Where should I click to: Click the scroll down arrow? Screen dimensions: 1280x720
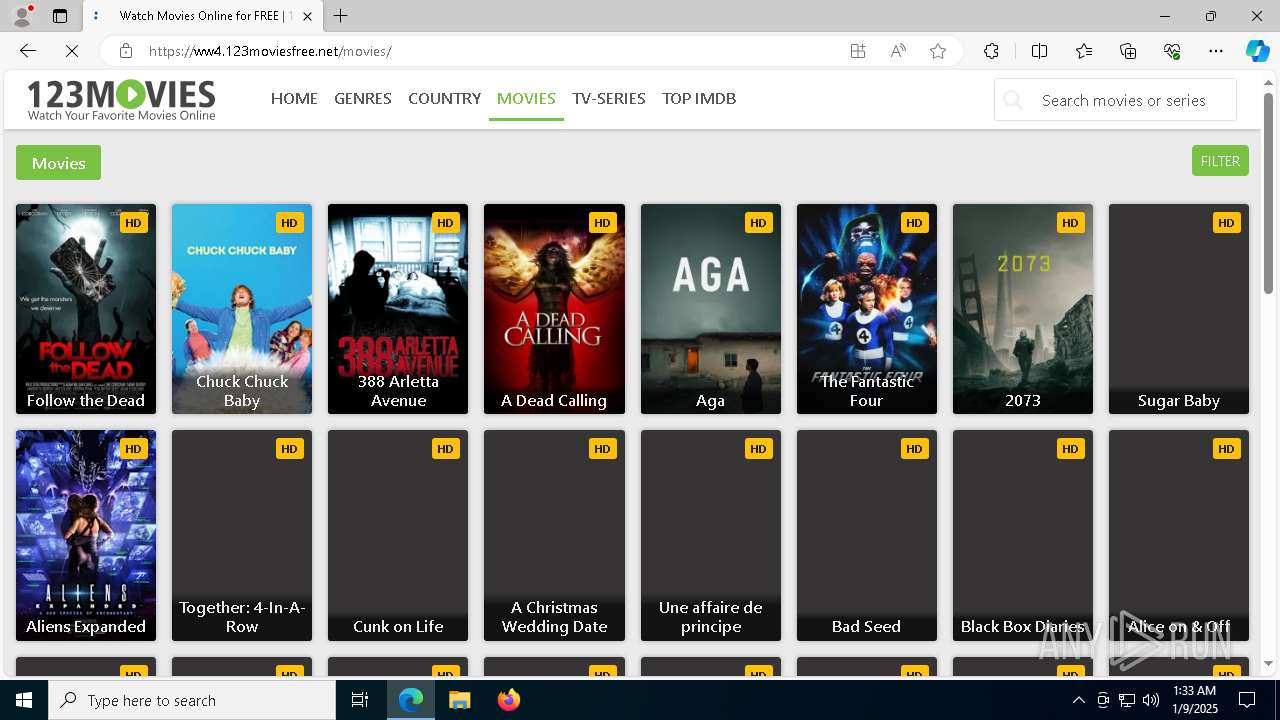coord(1268,663)
